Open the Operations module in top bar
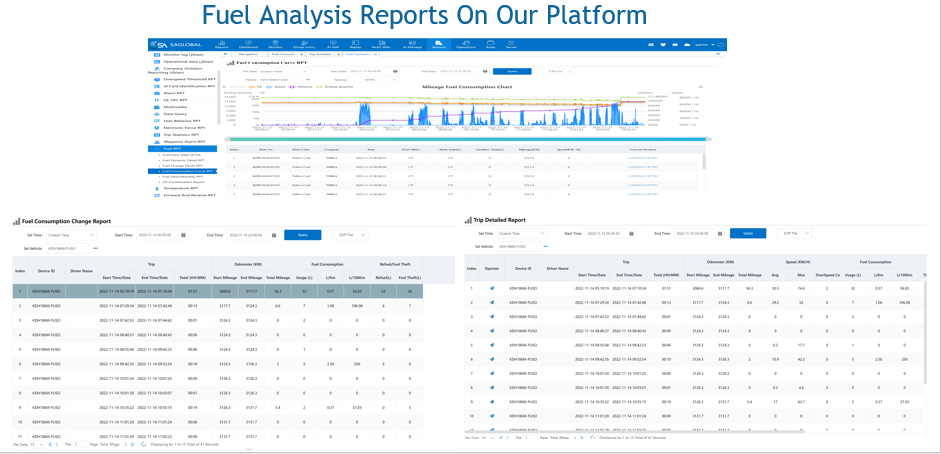The image size is (941, 454). (465, 45)
